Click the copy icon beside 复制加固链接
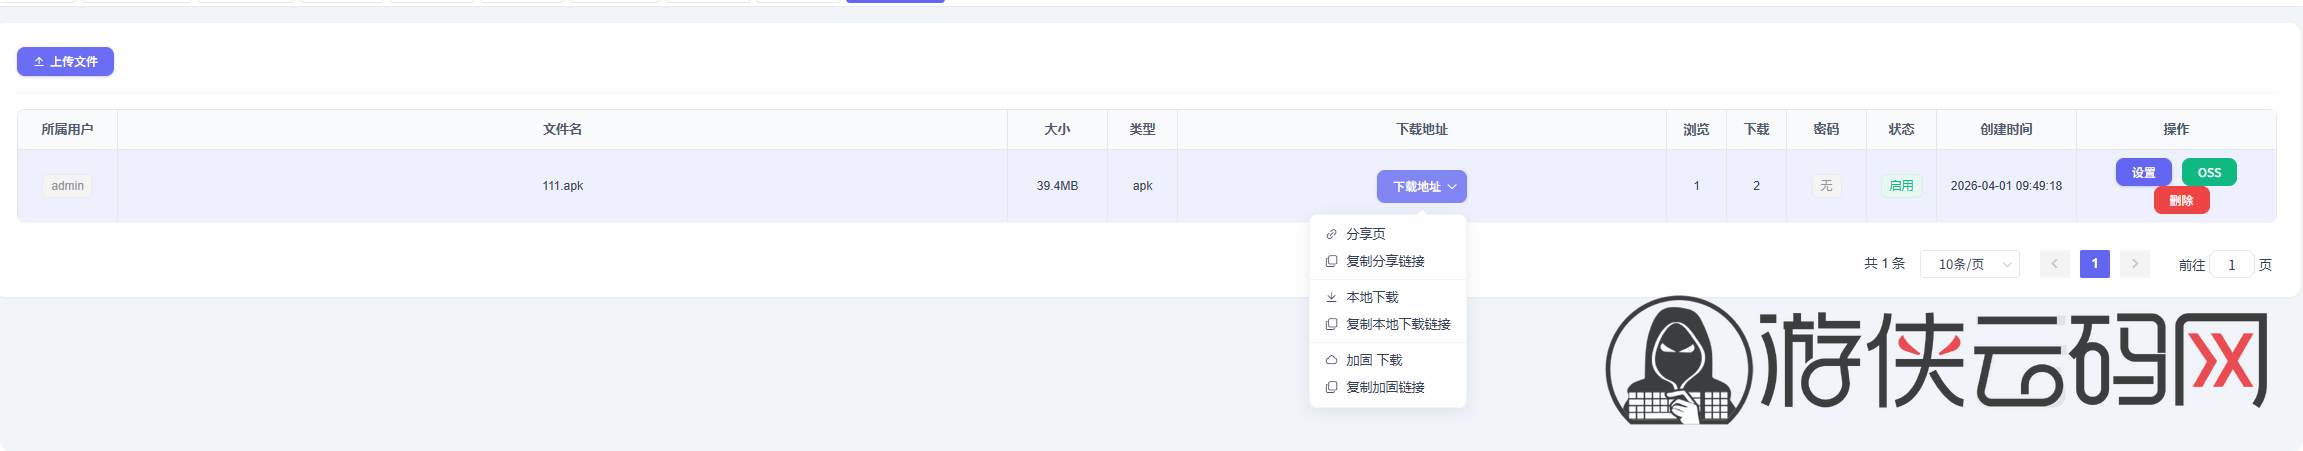The width and height of the screenshot is (2303, 451). (1331, 387)
